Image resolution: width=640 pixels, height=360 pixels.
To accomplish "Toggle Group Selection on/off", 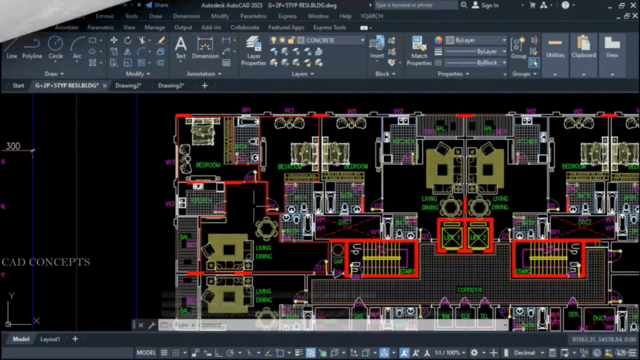I will 533,63.
